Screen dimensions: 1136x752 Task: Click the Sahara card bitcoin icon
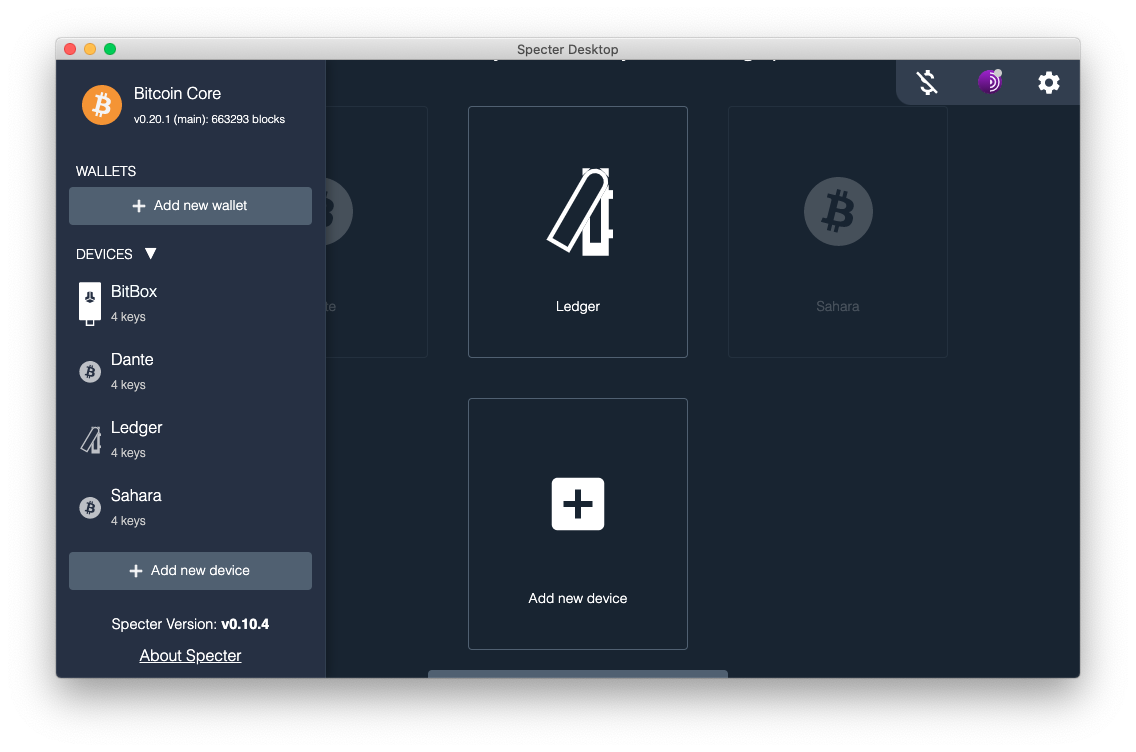838,212
